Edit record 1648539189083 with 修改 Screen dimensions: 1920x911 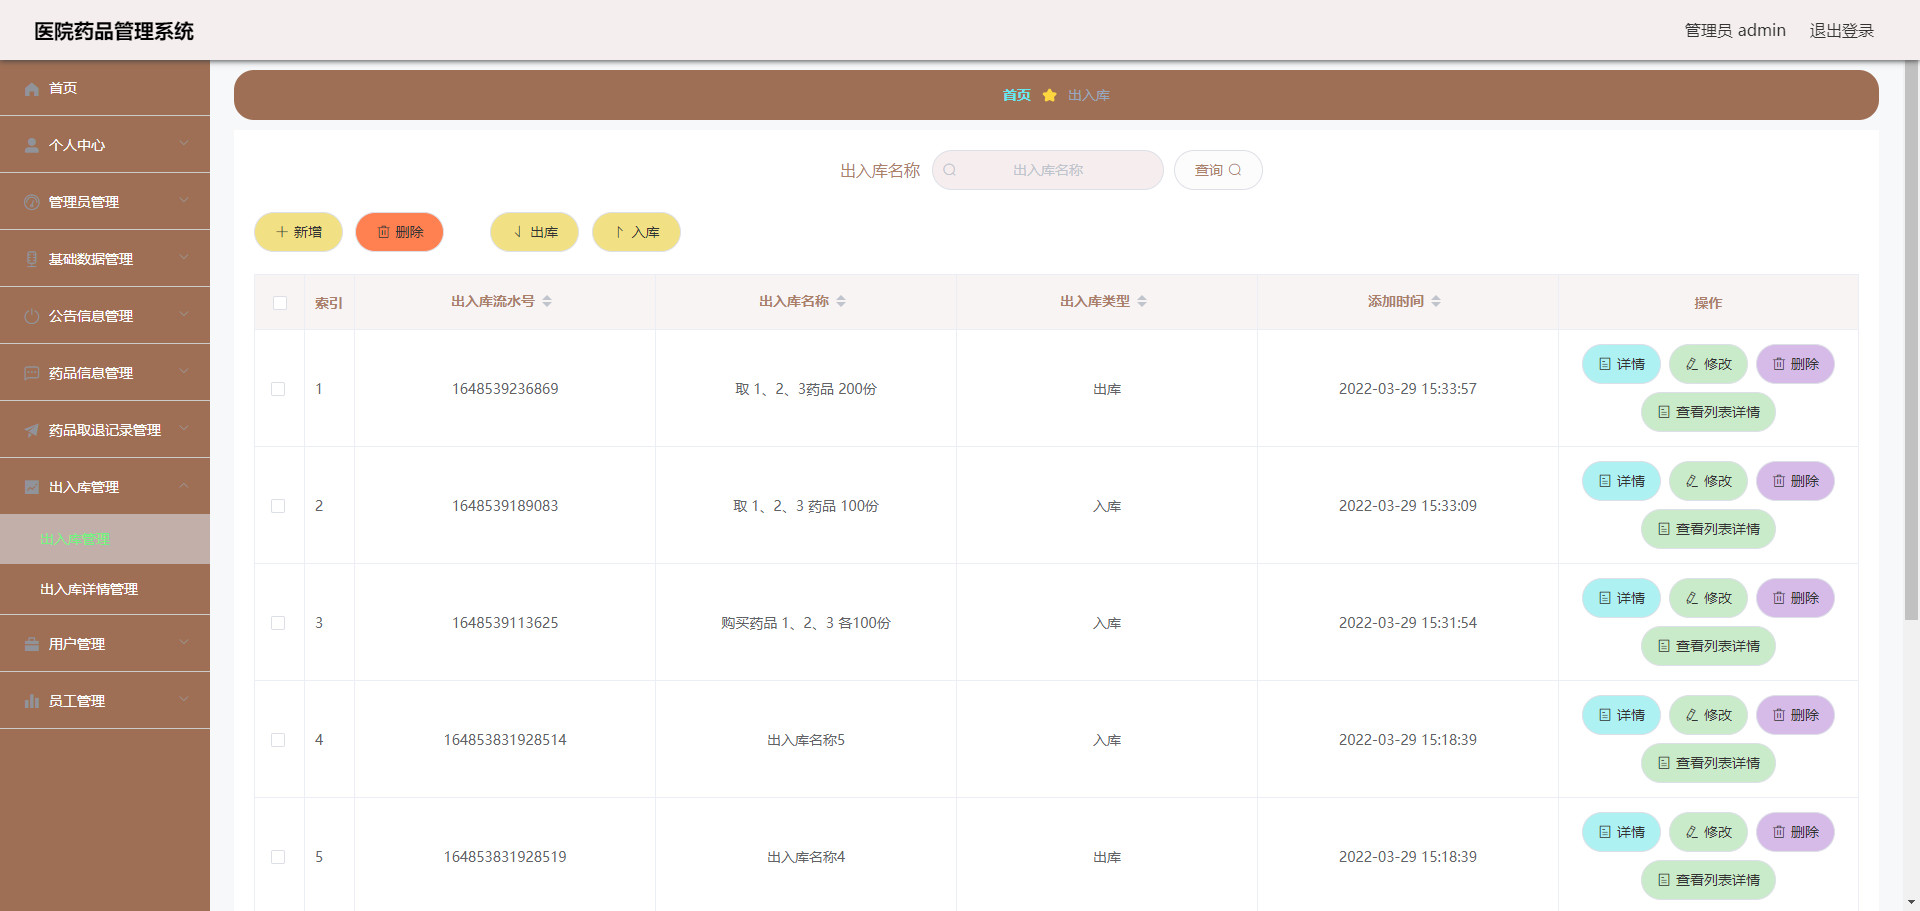(x=1708, y=481)
